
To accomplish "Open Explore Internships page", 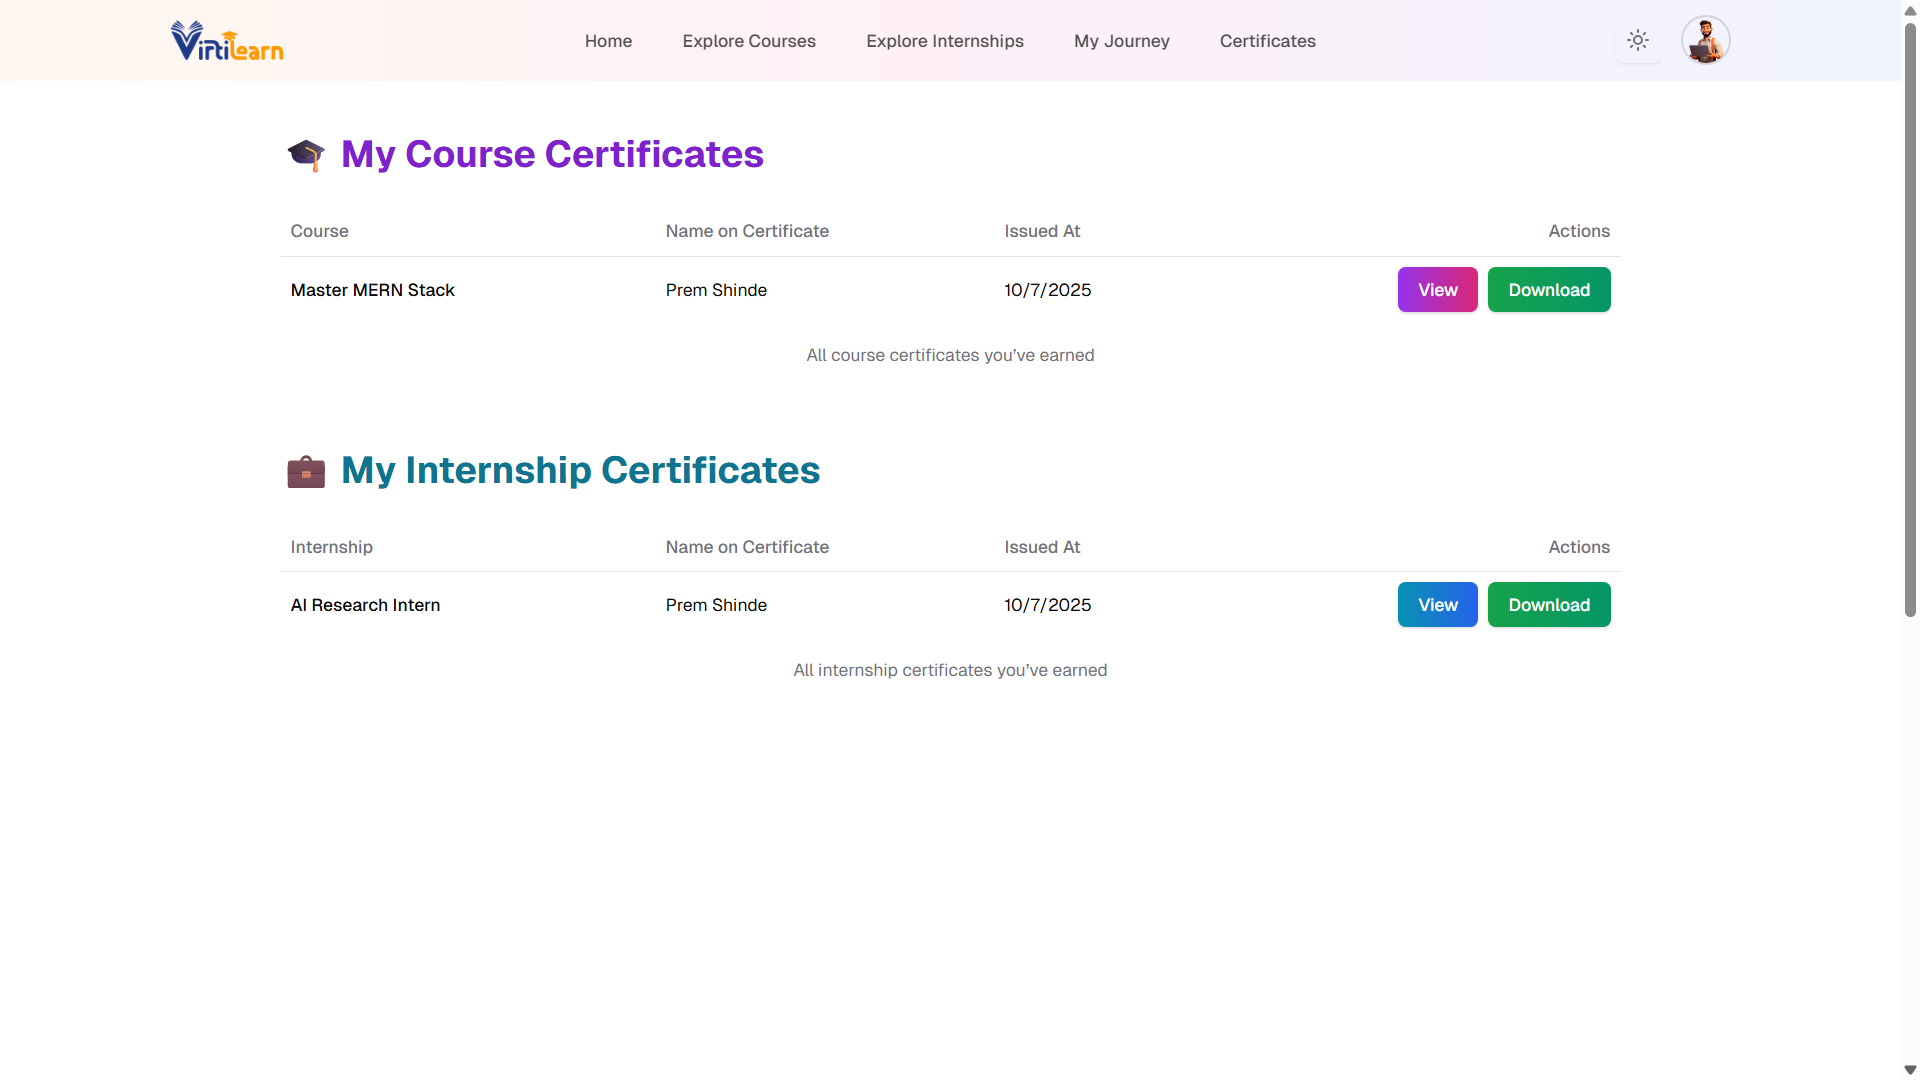I will point(945,41).
